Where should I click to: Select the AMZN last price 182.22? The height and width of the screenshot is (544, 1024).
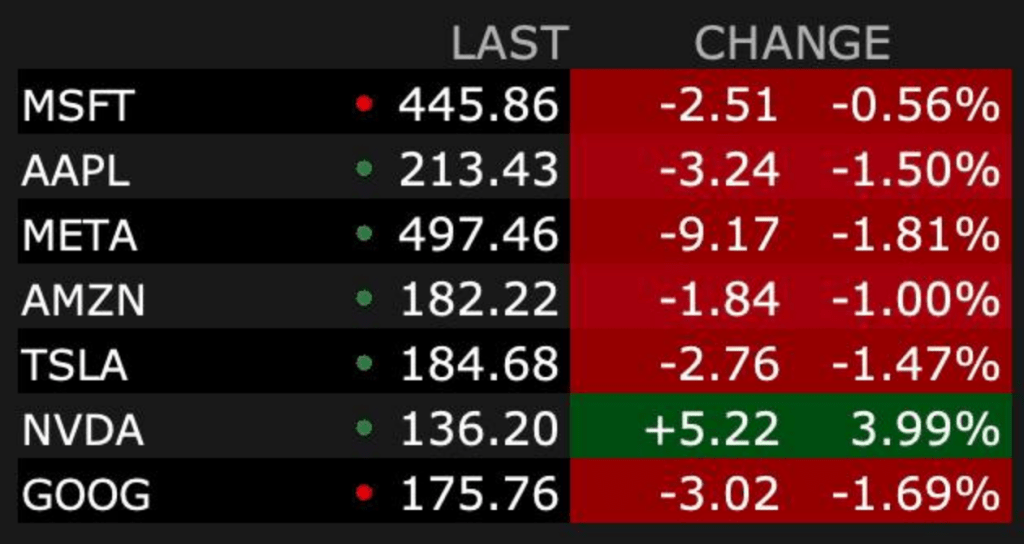479,300
